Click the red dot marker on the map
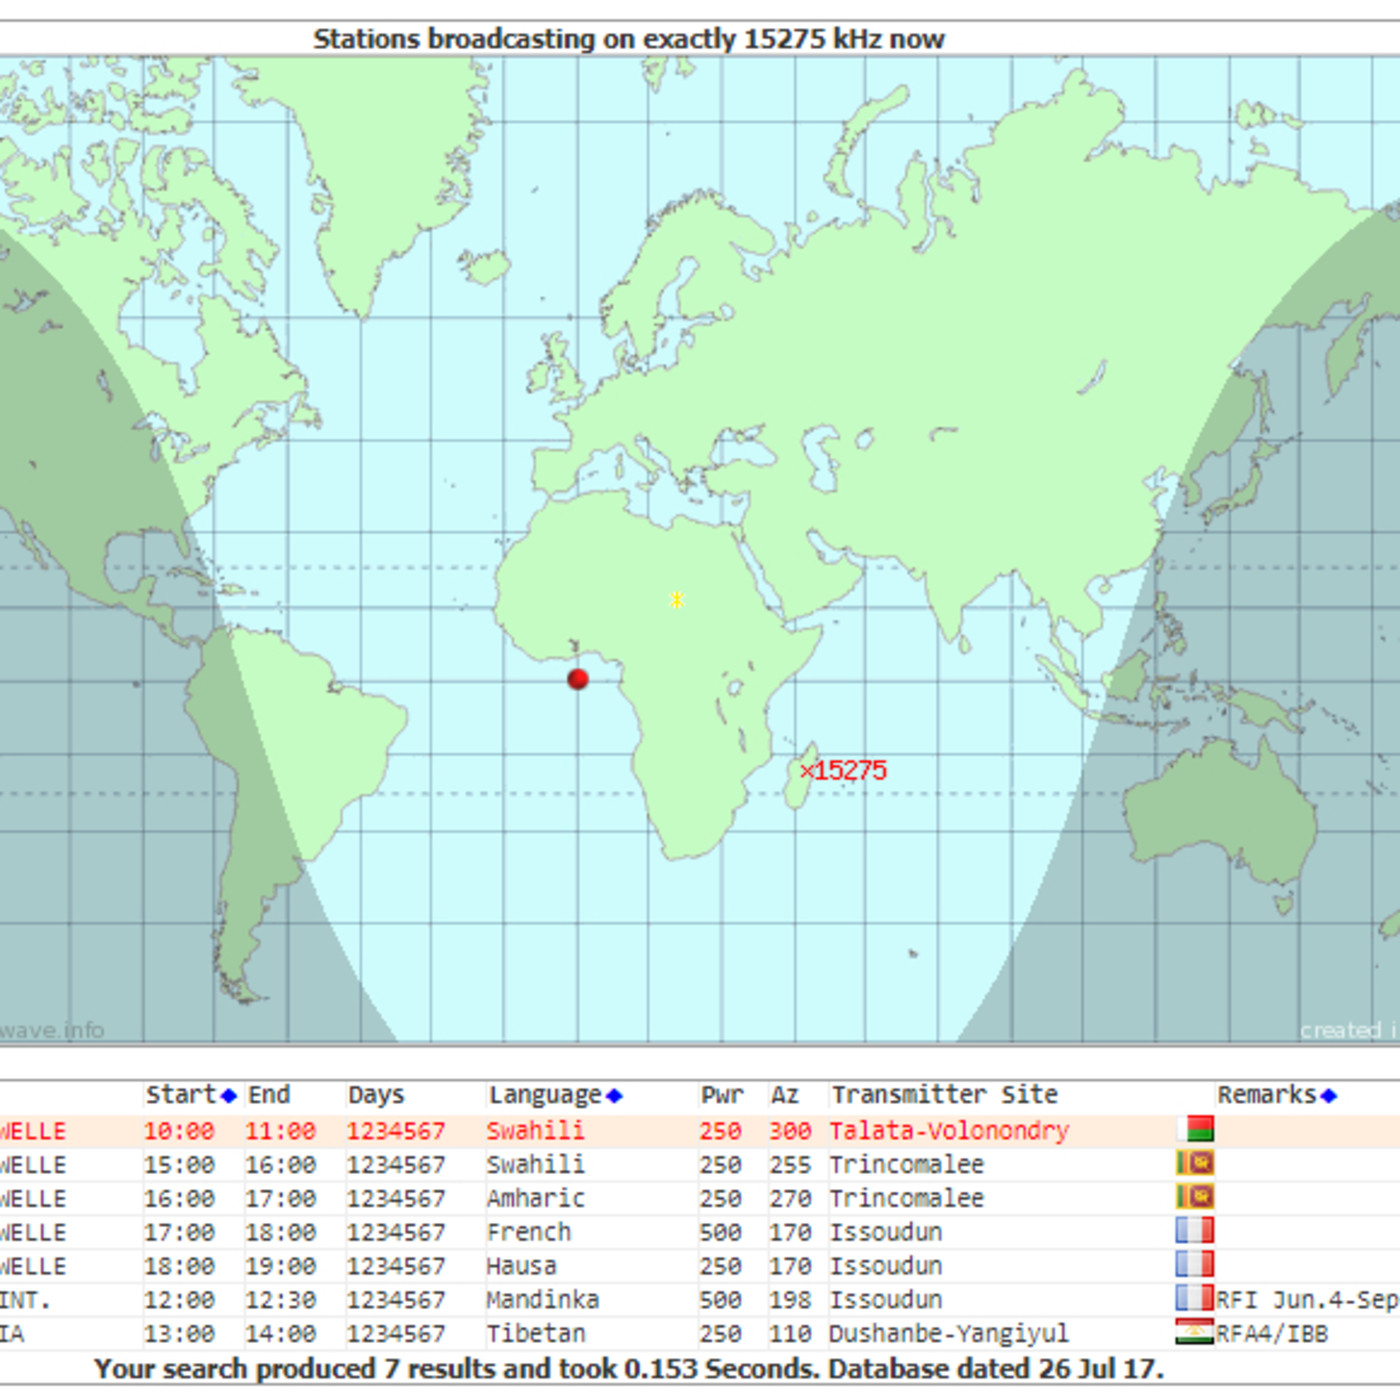The height and width of the screenshot is (1400, 1400). point(577,679)
